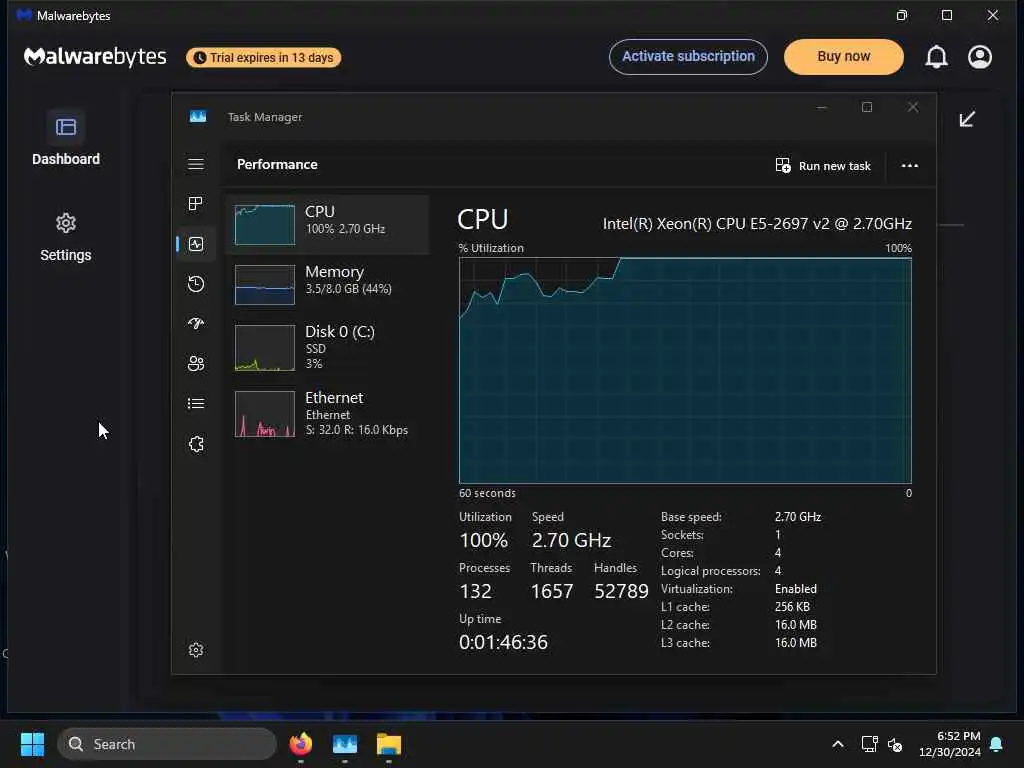
Task: Open Malwarebytes notifications bell
Action: pyautogui.click(x=936, y=57)
